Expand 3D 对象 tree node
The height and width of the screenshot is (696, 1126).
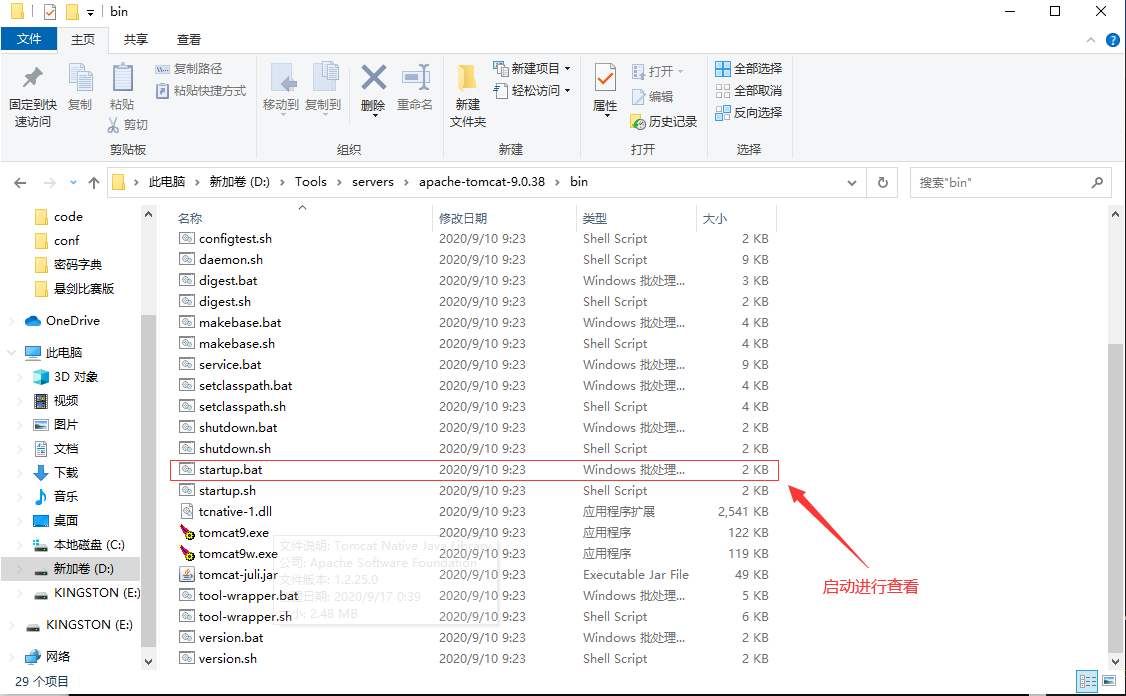pos(19,376)
